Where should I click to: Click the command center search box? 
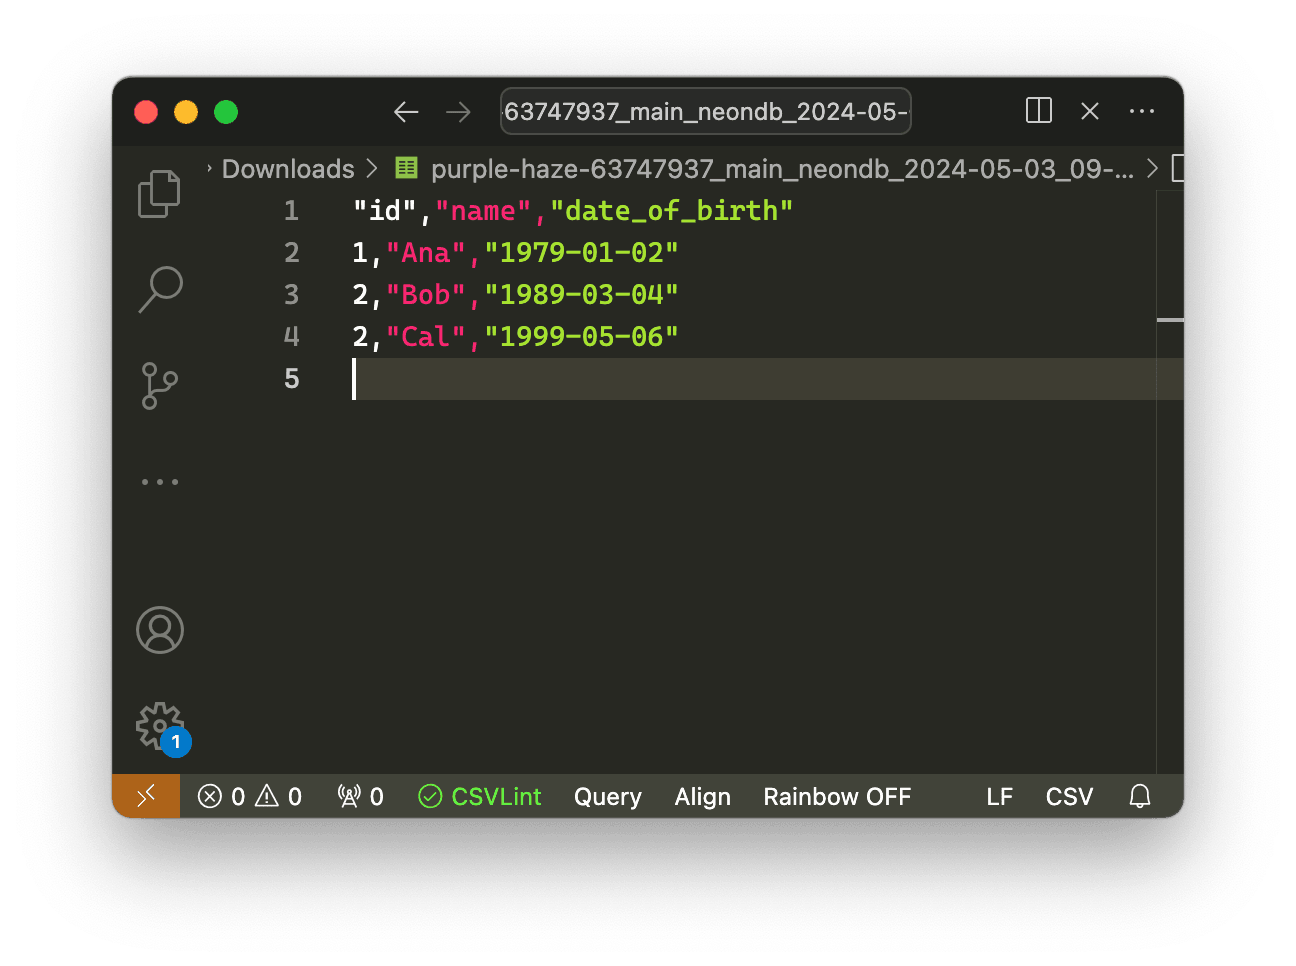click(x=705, y=111)
